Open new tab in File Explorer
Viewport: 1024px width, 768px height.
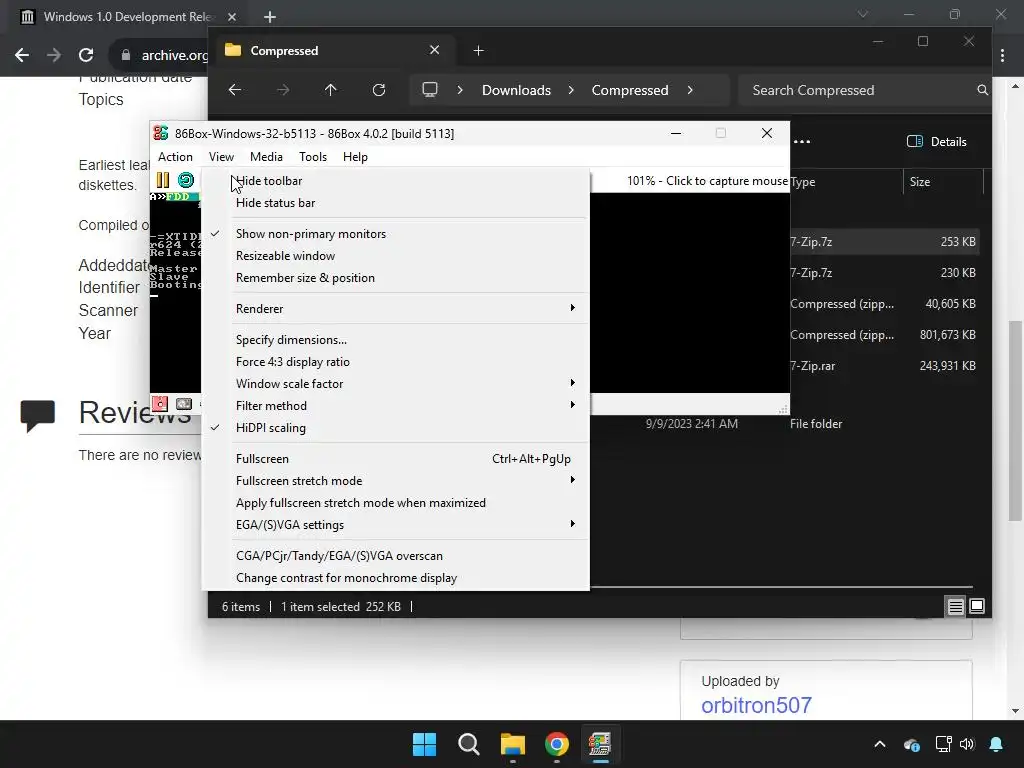(x=478, y=50)
